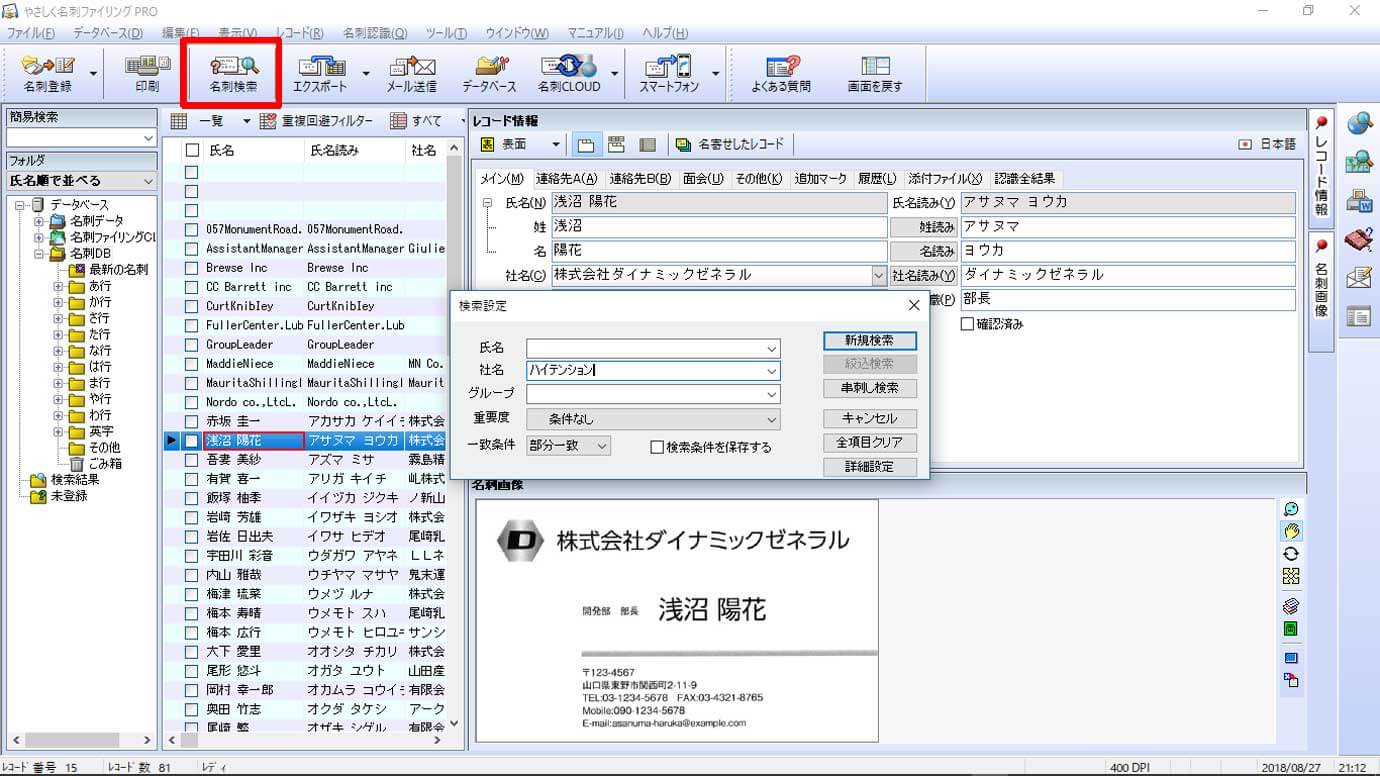Toggle the select-all checkbox in list header
This screenshot has height=776, width=1380.
coord(193,150)
